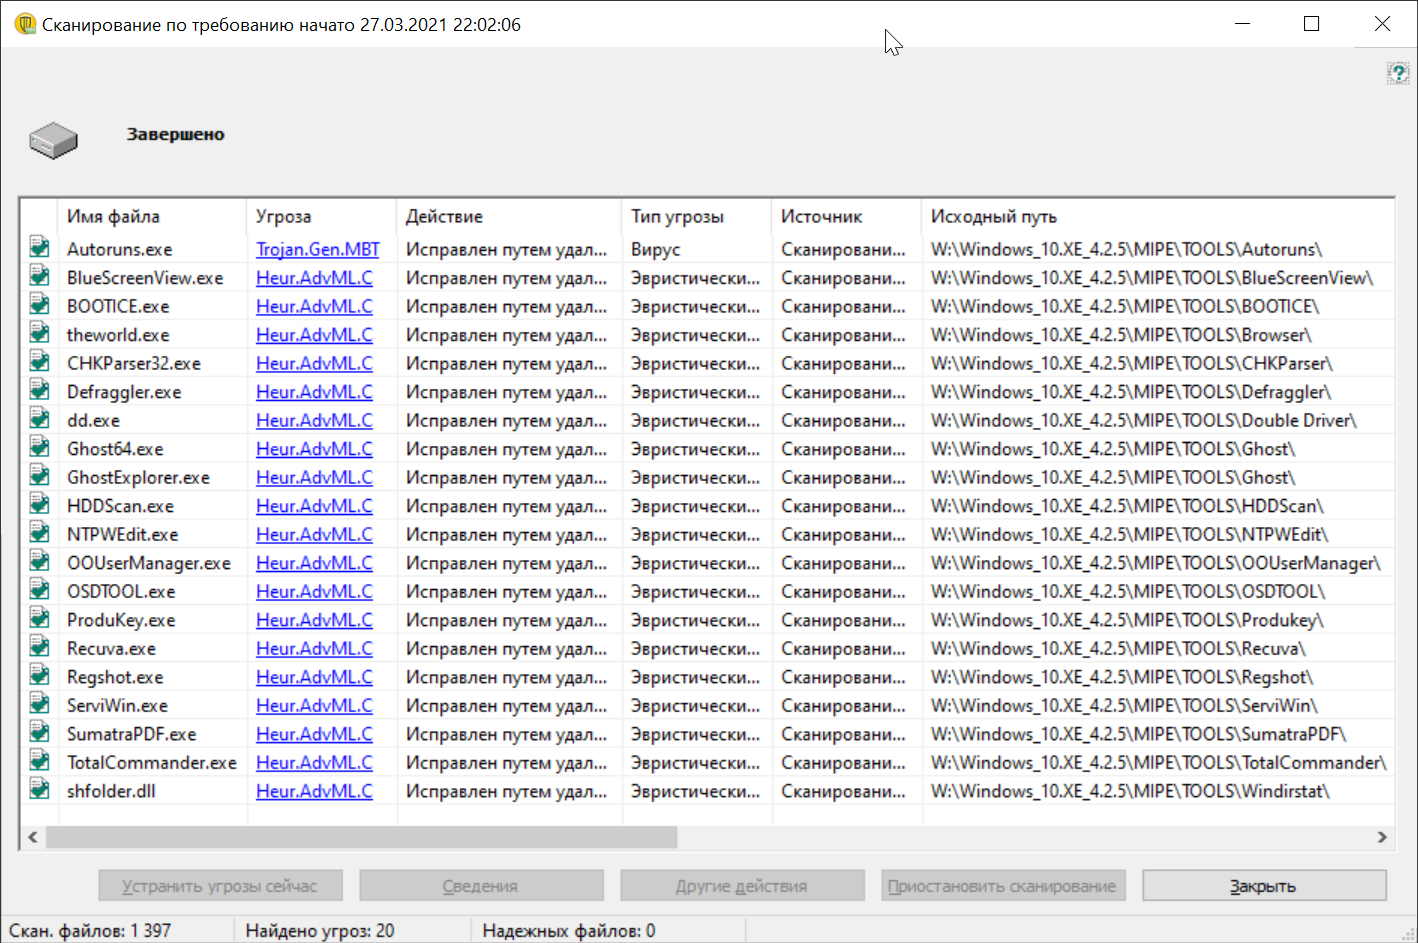Select the Autoruns.exe file name
Viewport: 1418px width, 943px height.
pyautogui.click(x=119, y=249)
